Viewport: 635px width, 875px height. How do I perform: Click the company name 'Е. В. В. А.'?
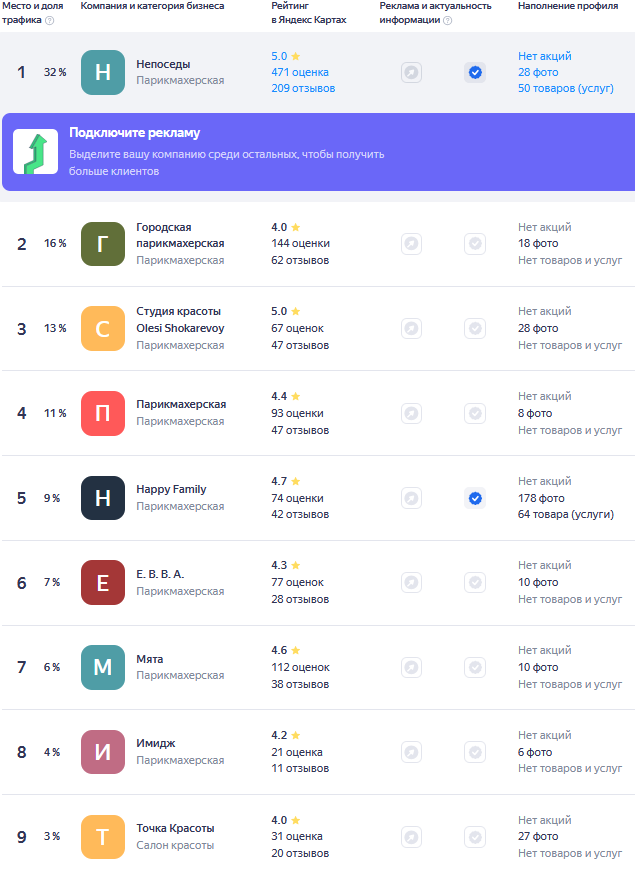click(160, 574)
